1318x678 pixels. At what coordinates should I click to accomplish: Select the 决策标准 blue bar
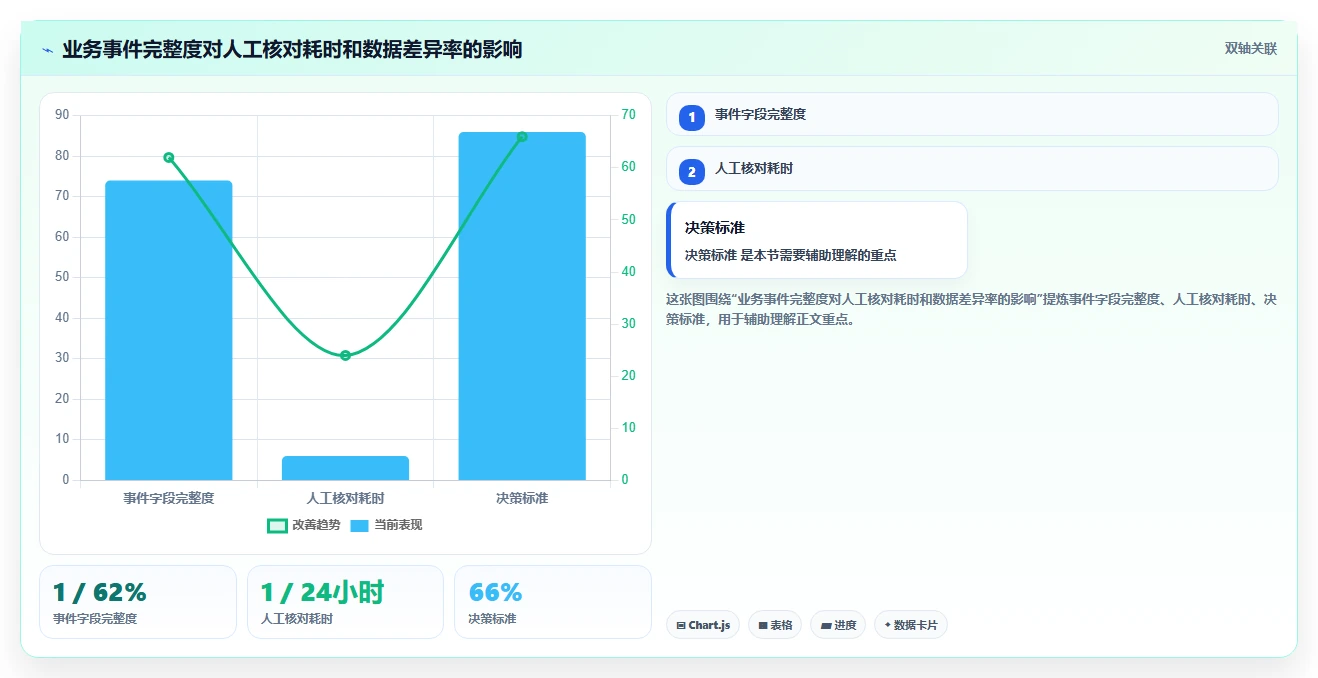[x=522, y=306]
